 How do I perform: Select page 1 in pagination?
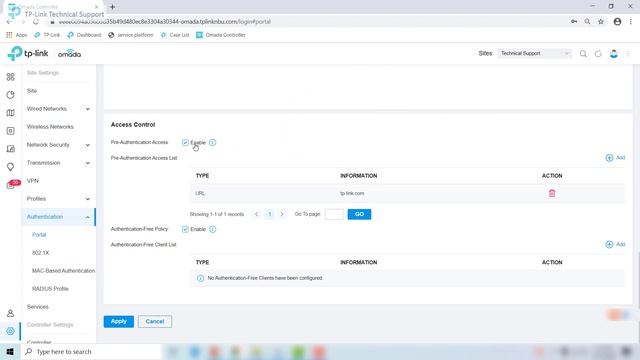pyautogui.click(x=269, y=214)
